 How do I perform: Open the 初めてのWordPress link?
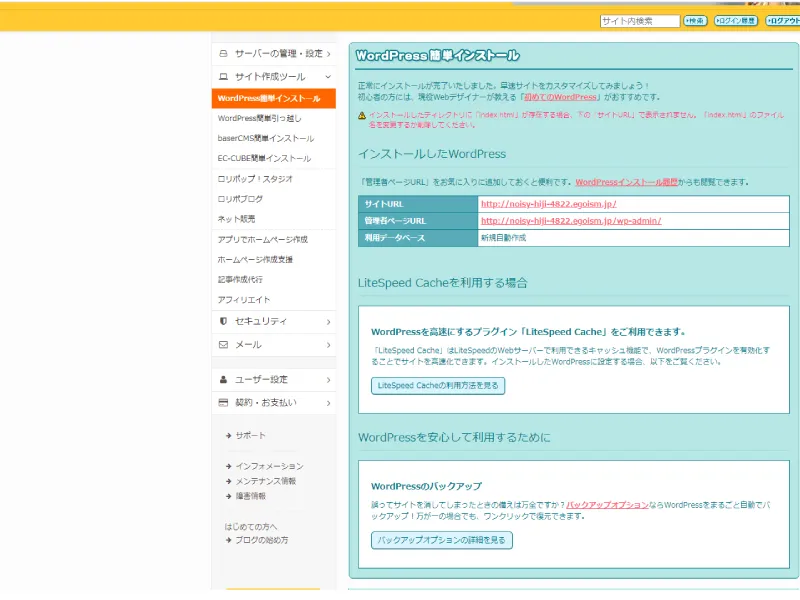coord(560,97)
